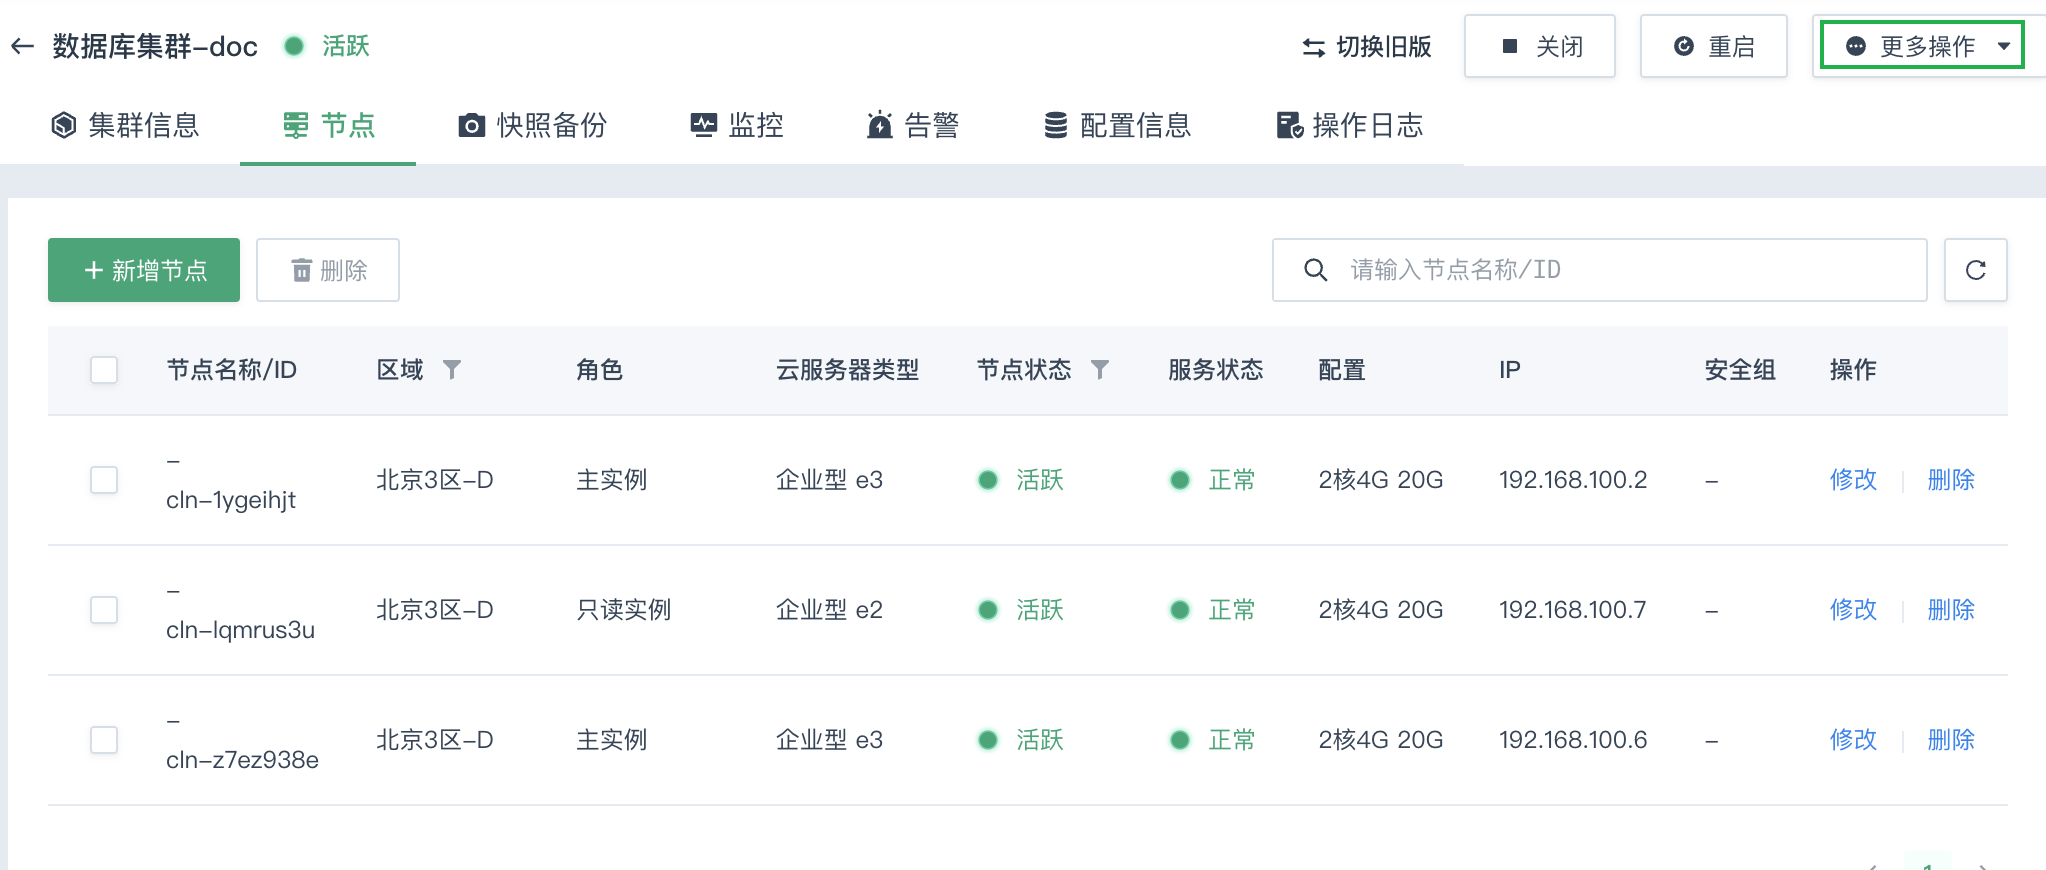Image resolution: width=2046 pixels, height=870 pixels.
Task: Select checkbox for node cln-lqmrus3u
Action: point(104,610)
